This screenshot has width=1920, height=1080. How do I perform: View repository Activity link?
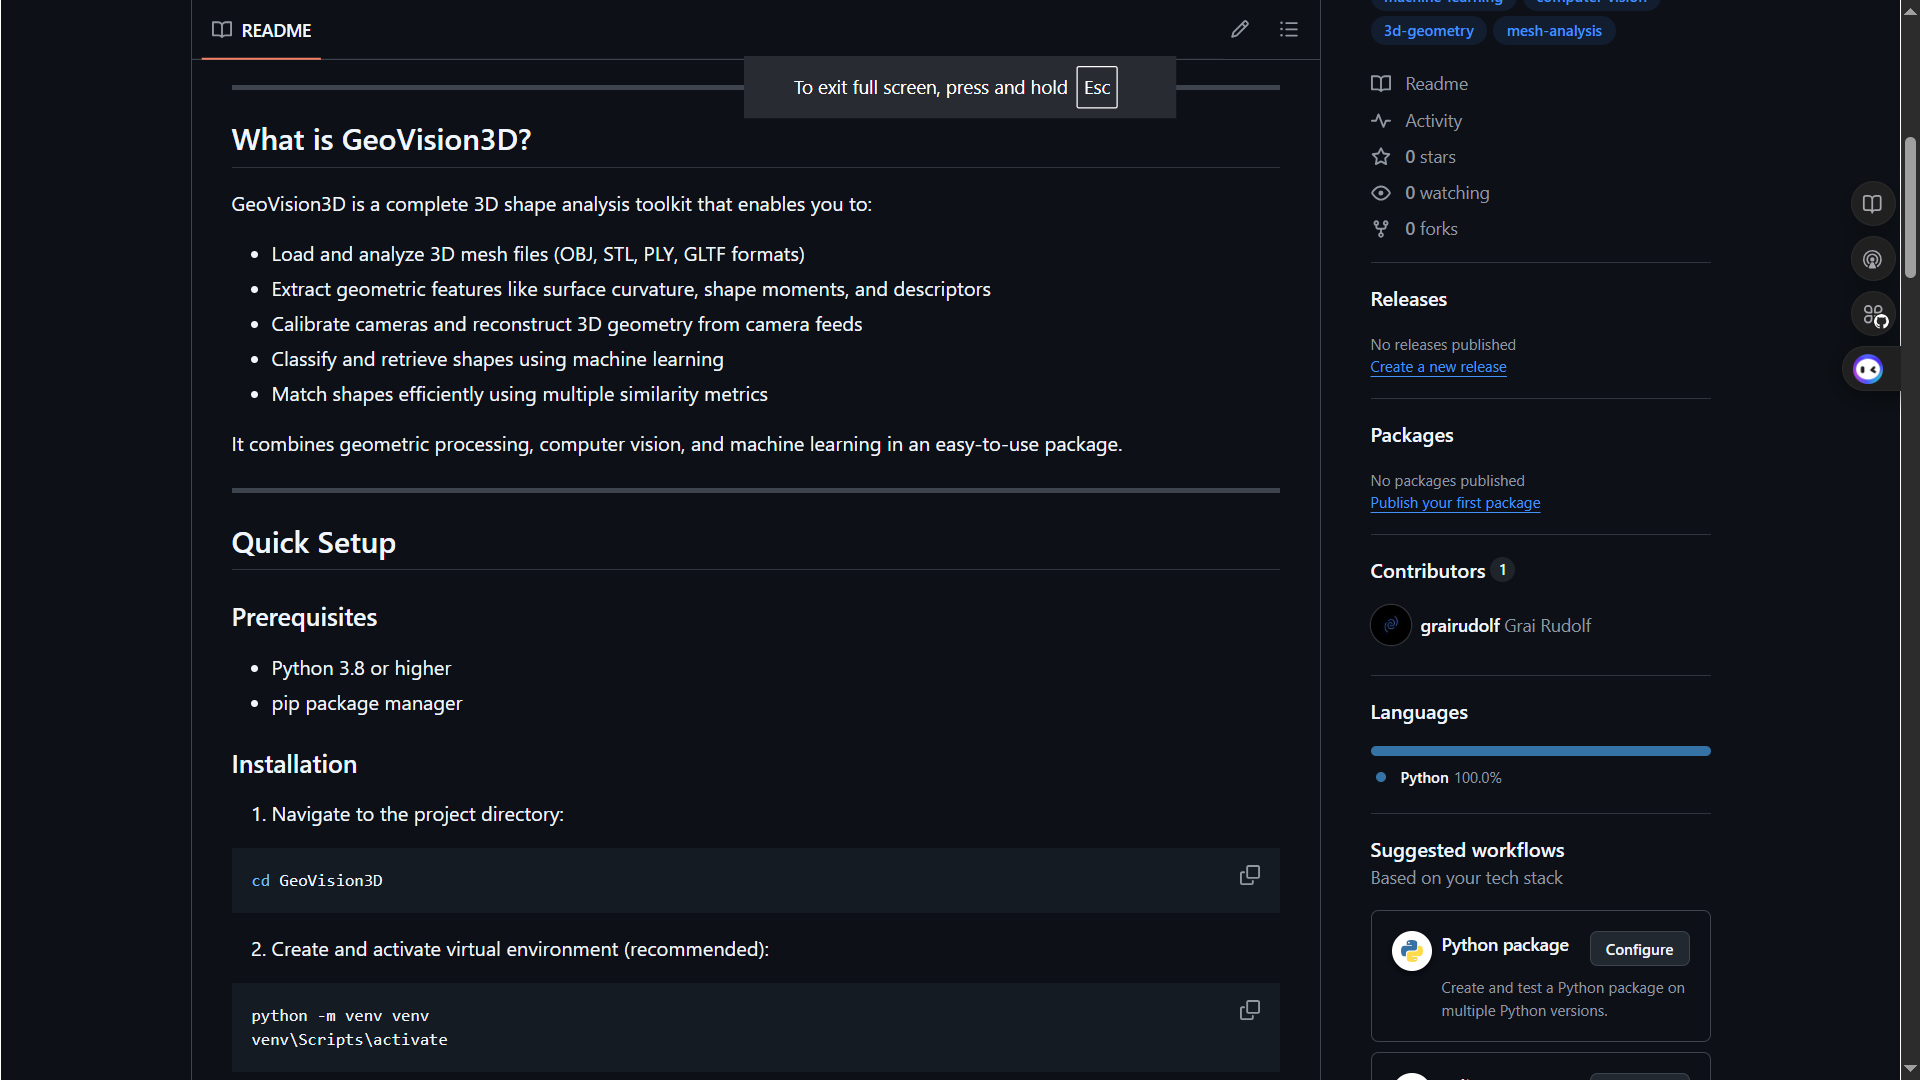(1433, 121)
